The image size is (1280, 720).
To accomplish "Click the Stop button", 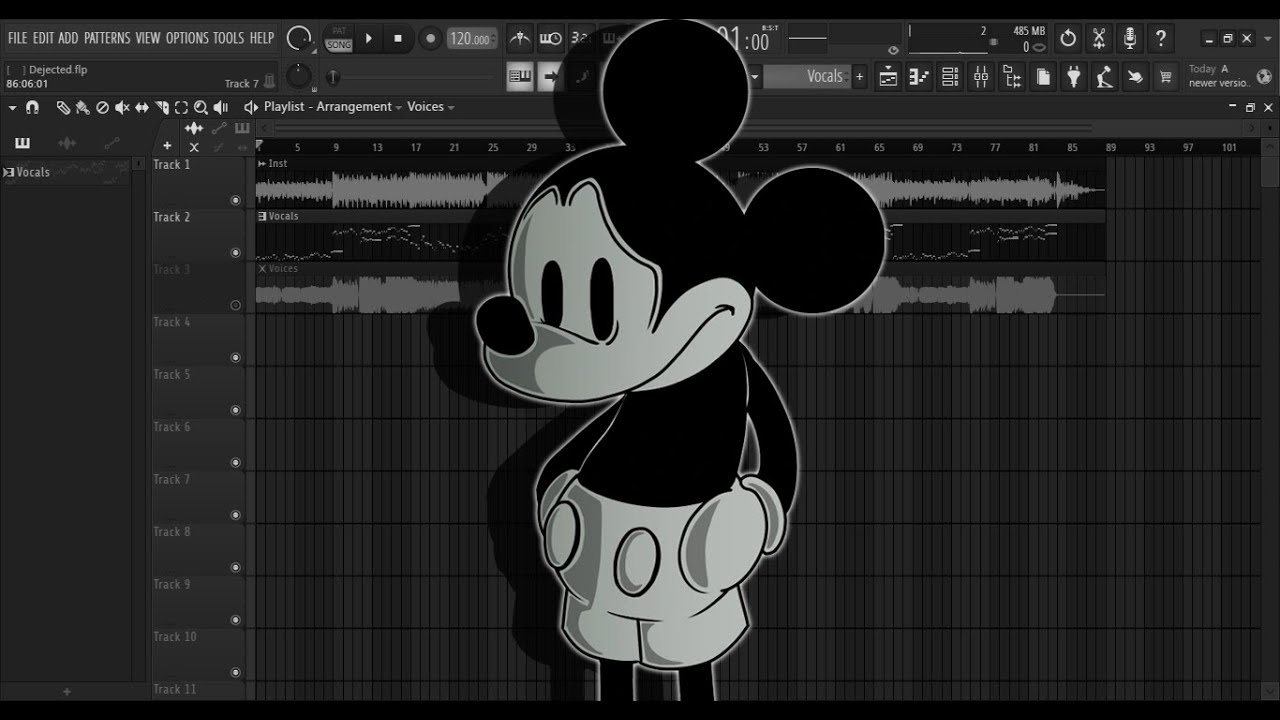I will pyautogui.click(x=398, y=39).
